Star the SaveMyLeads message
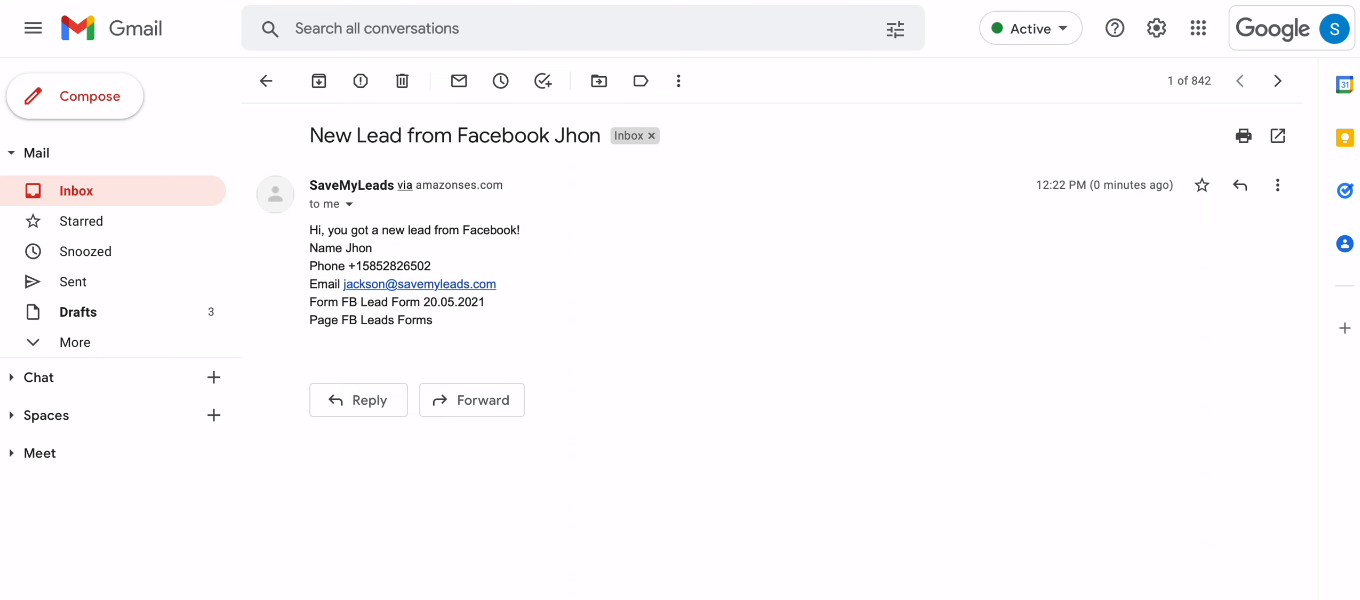 [x=1202, y=185]
